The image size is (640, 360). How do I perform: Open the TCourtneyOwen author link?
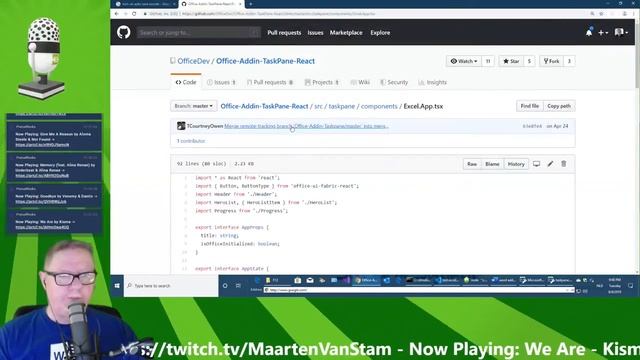point(205,126)
